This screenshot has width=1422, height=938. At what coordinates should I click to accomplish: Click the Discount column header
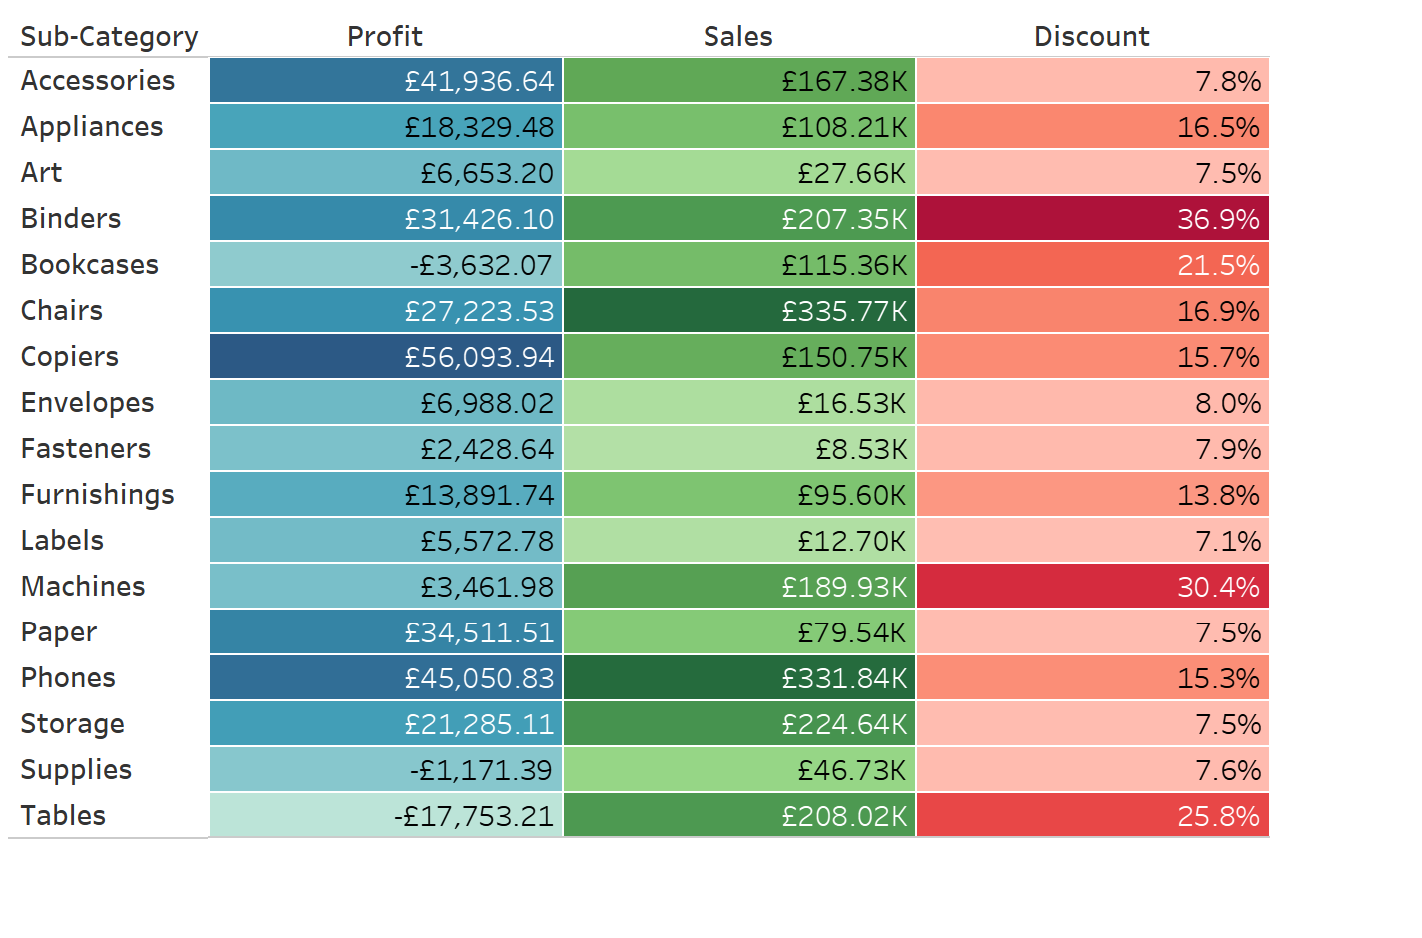click(1092, 37)
